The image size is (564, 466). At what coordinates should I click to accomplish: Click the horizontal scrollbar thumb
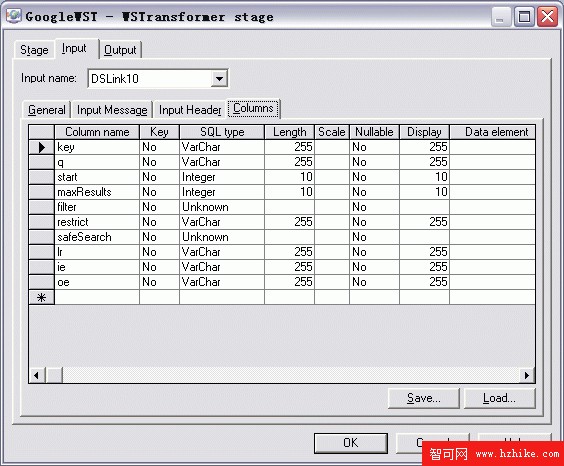click(x=54, y=375)
